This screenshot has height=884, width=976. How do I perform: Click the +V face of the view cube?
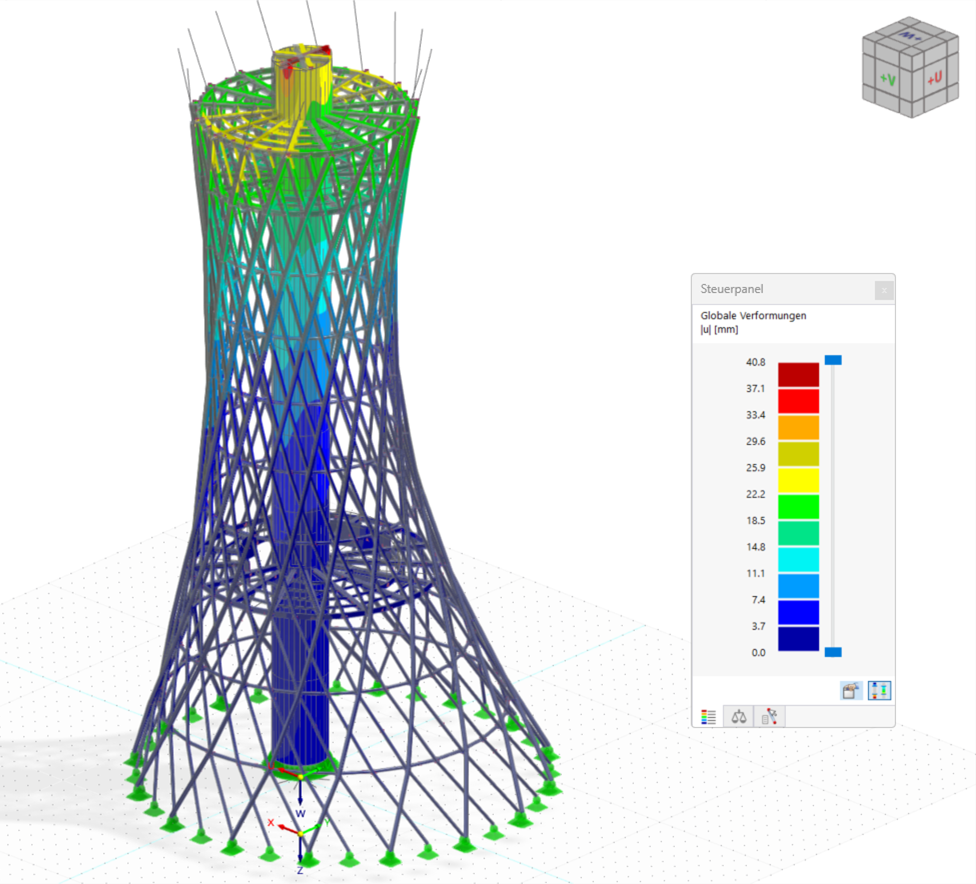click(x=887, y=79)
